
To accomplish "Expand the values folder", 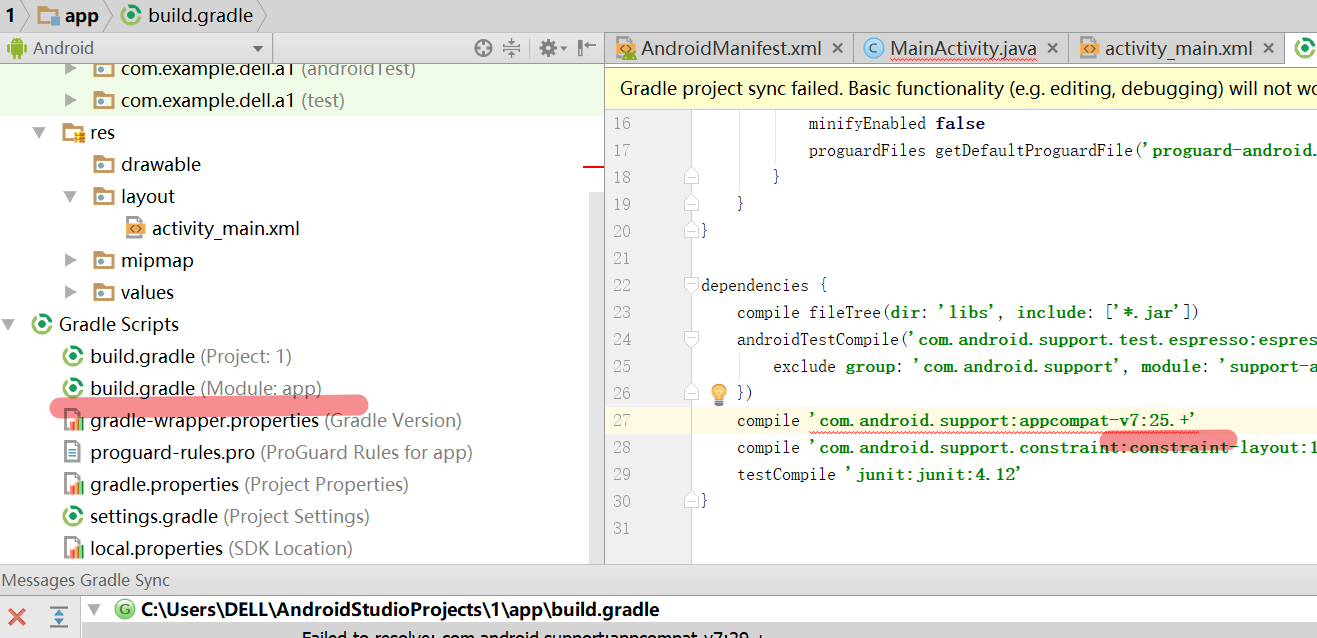I will (70, 292).
